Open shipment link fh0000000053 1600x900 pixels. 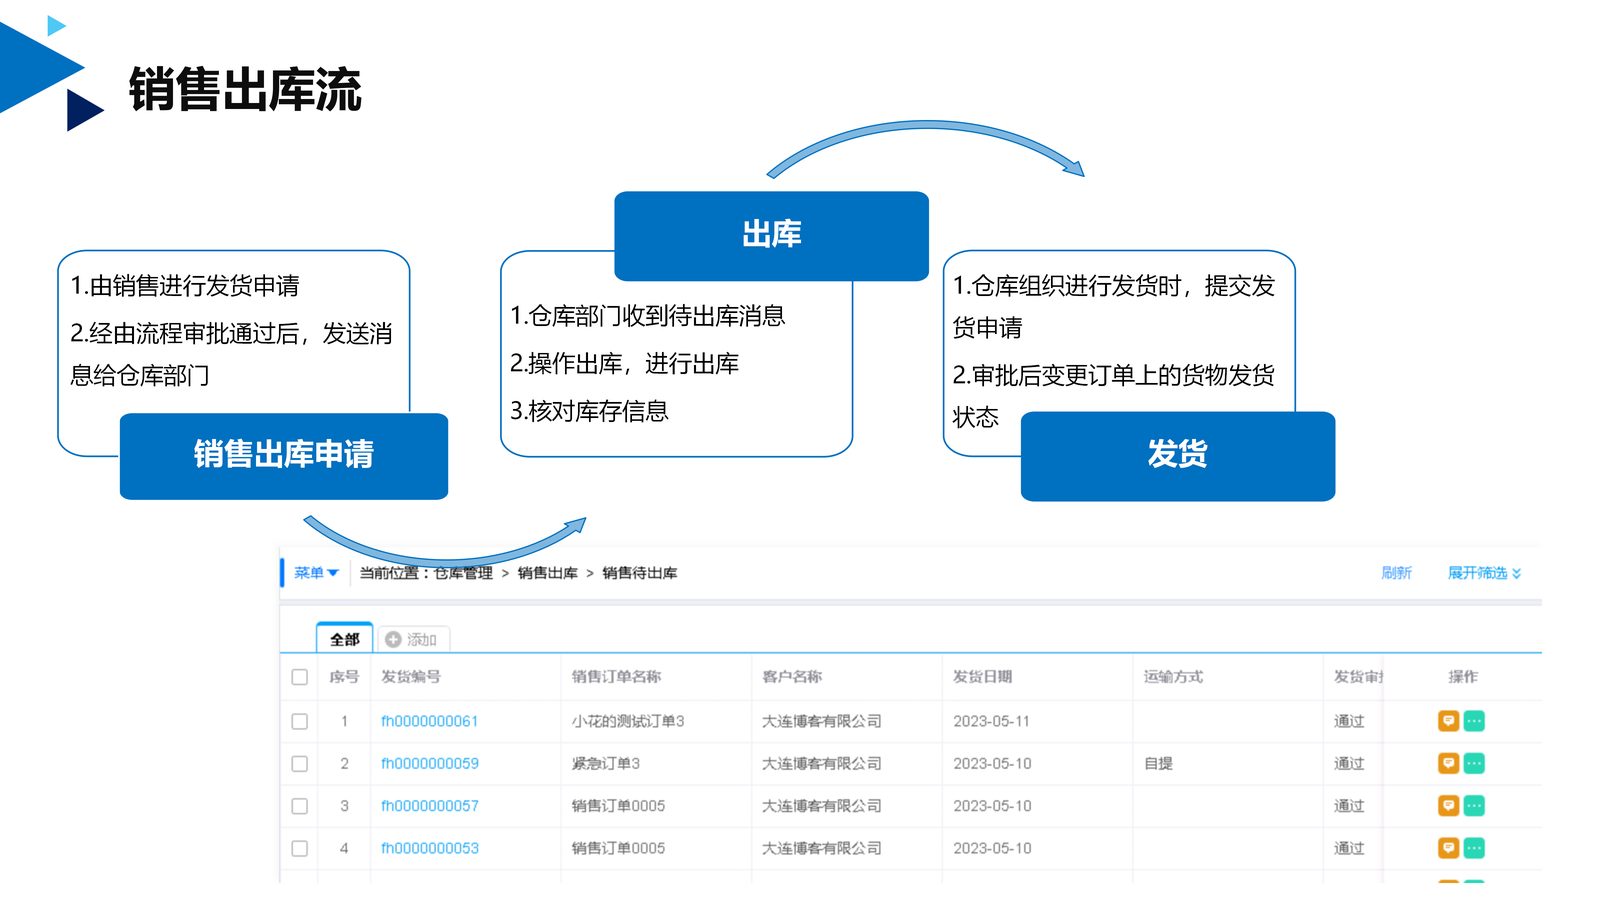[430, 848]
